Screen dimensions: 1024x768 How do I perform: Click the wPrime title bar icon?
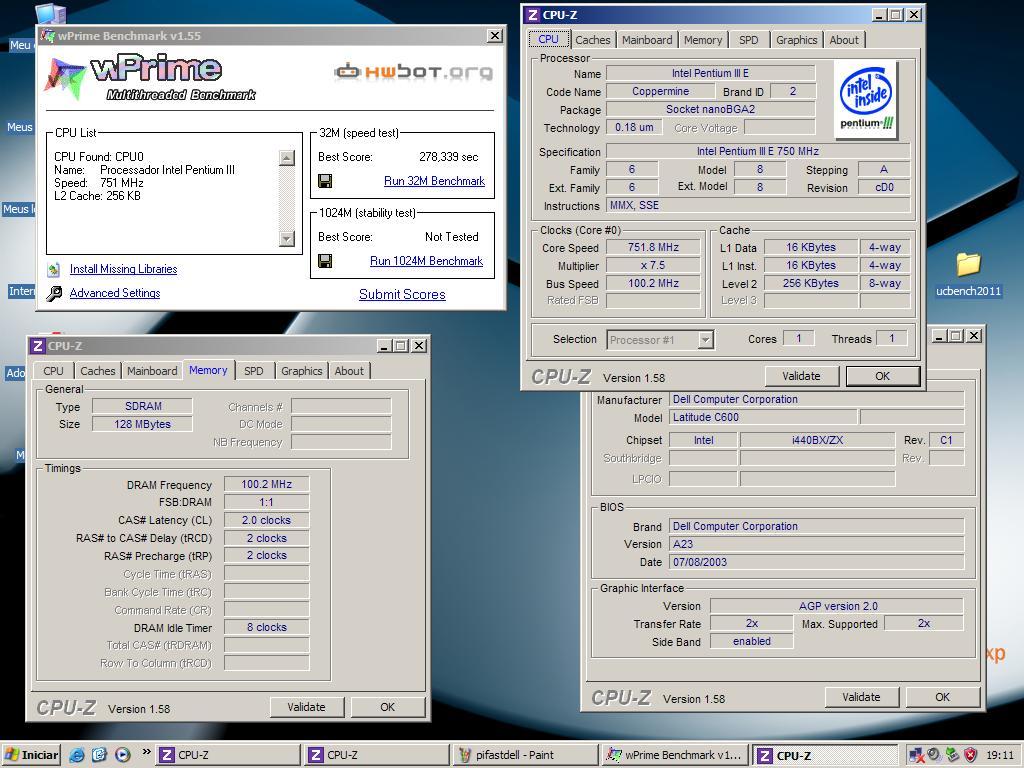(48, 36)
